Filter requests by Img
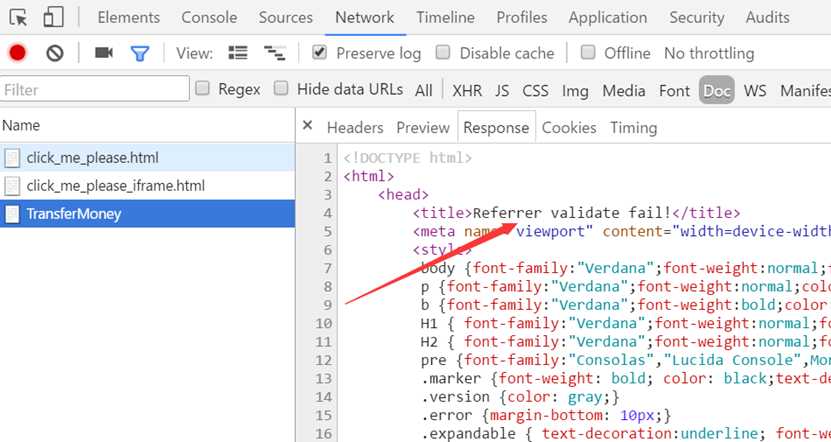This screenshot has height=442, width=831. [575, 91]
